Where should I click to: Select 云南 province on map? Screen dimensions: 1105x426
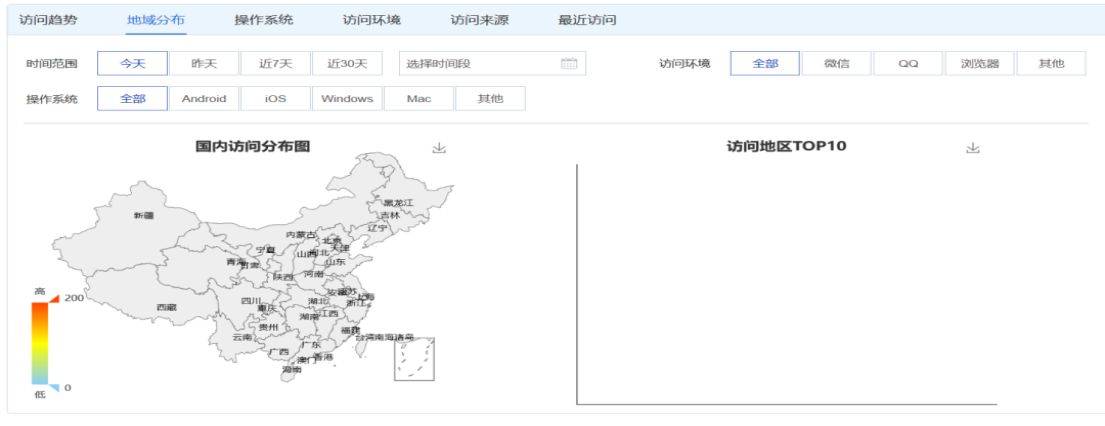pos(242,337)
